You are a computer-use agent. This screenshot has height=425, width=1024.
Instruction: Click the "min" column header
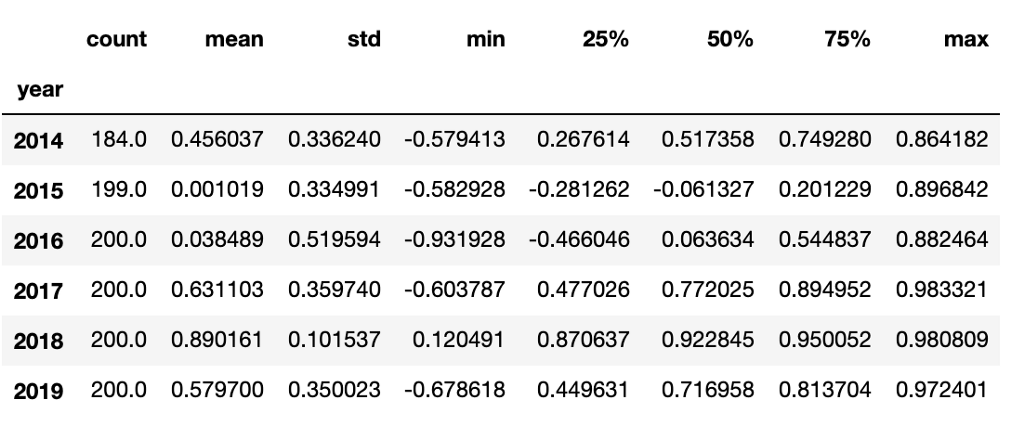pyautogui.click(x=485, y=39)
